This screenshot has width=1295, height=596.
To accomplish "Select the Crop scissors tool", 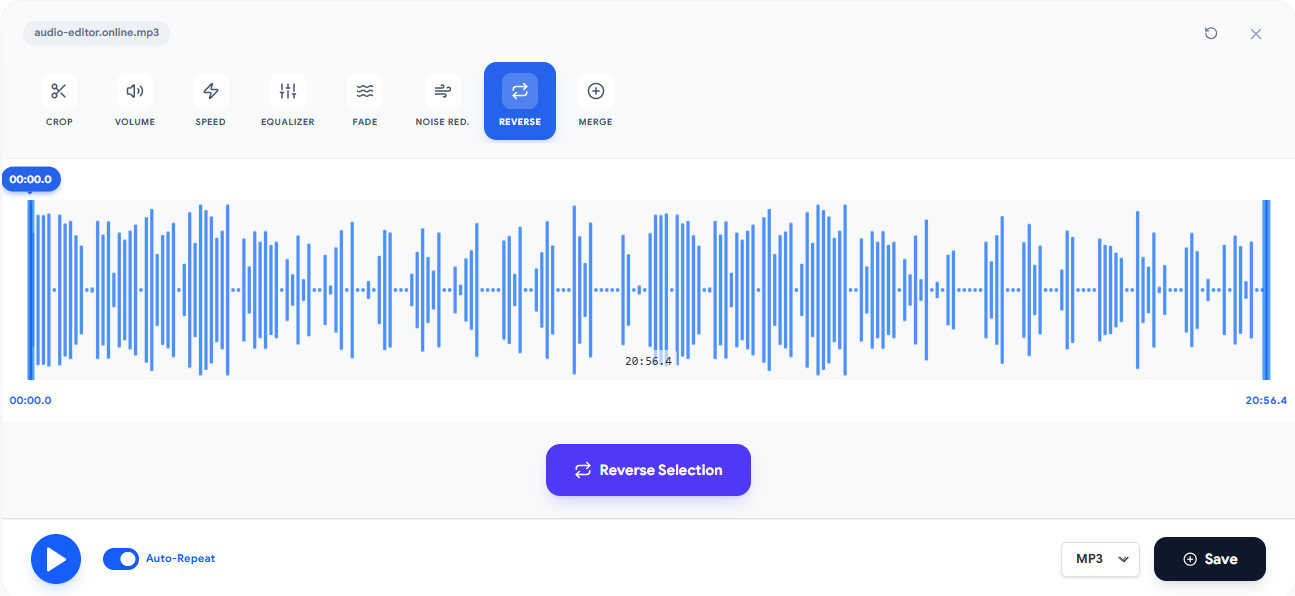I will point(59,101).
